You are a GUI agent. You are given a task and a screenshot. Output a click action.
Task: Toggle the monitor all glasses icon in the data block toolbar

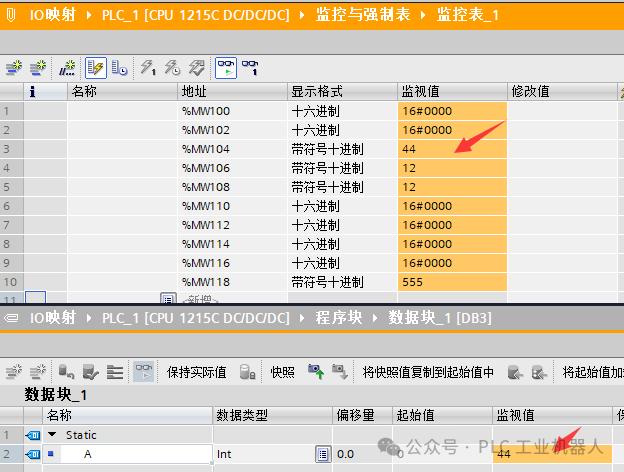(144, 372)
